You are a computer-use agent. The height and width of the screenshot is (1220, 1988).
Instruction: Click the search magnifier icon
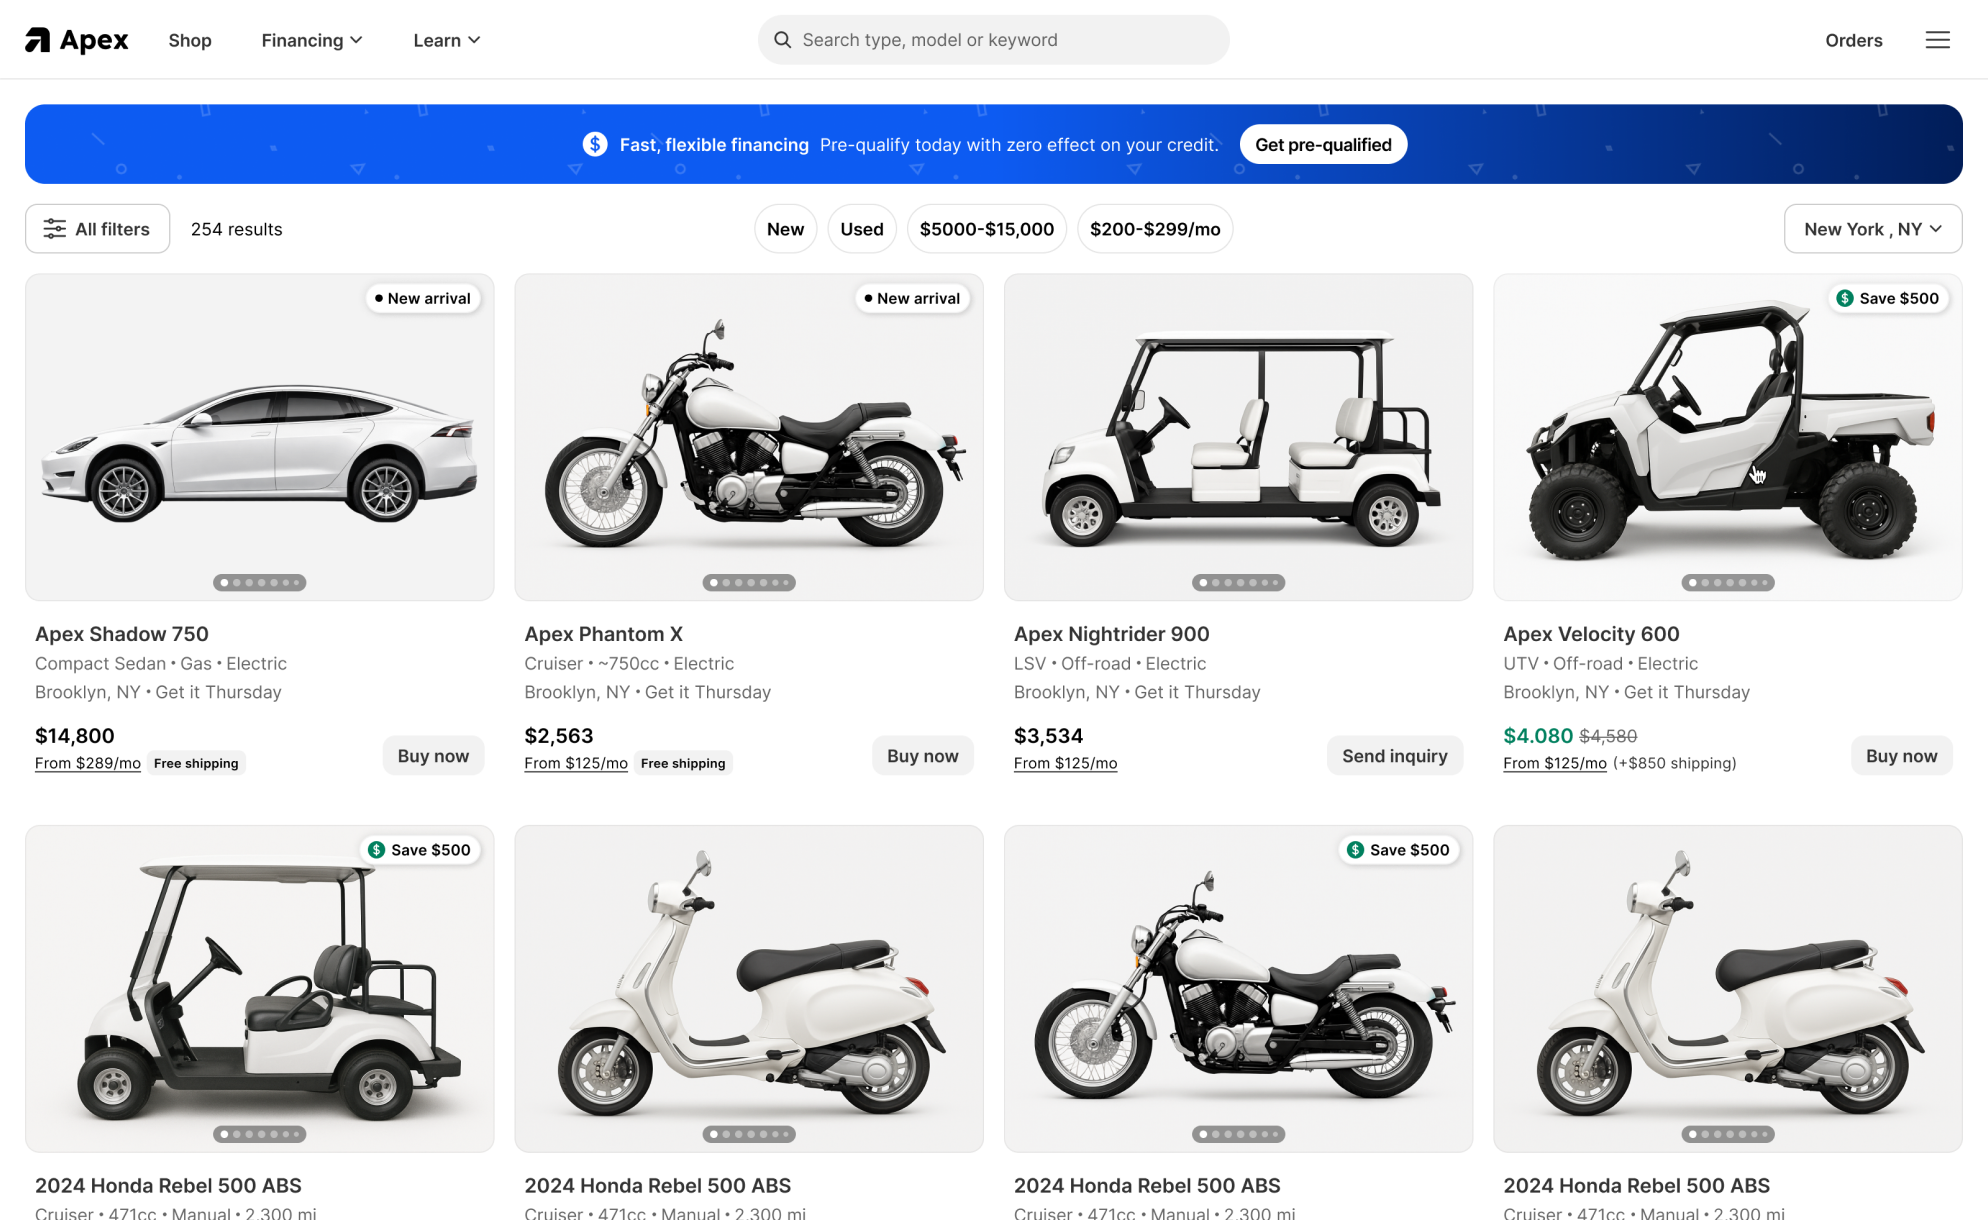coord(783,39)
